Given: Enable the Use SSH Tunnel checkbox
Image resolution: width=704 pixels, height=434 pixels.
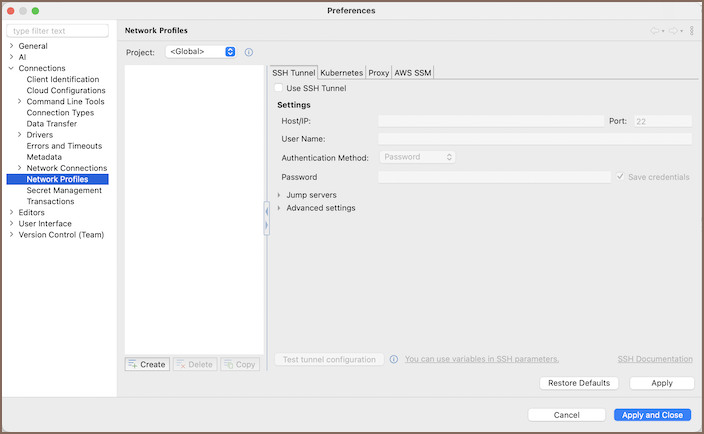Looking at the screenshot, I should (278, 88).
